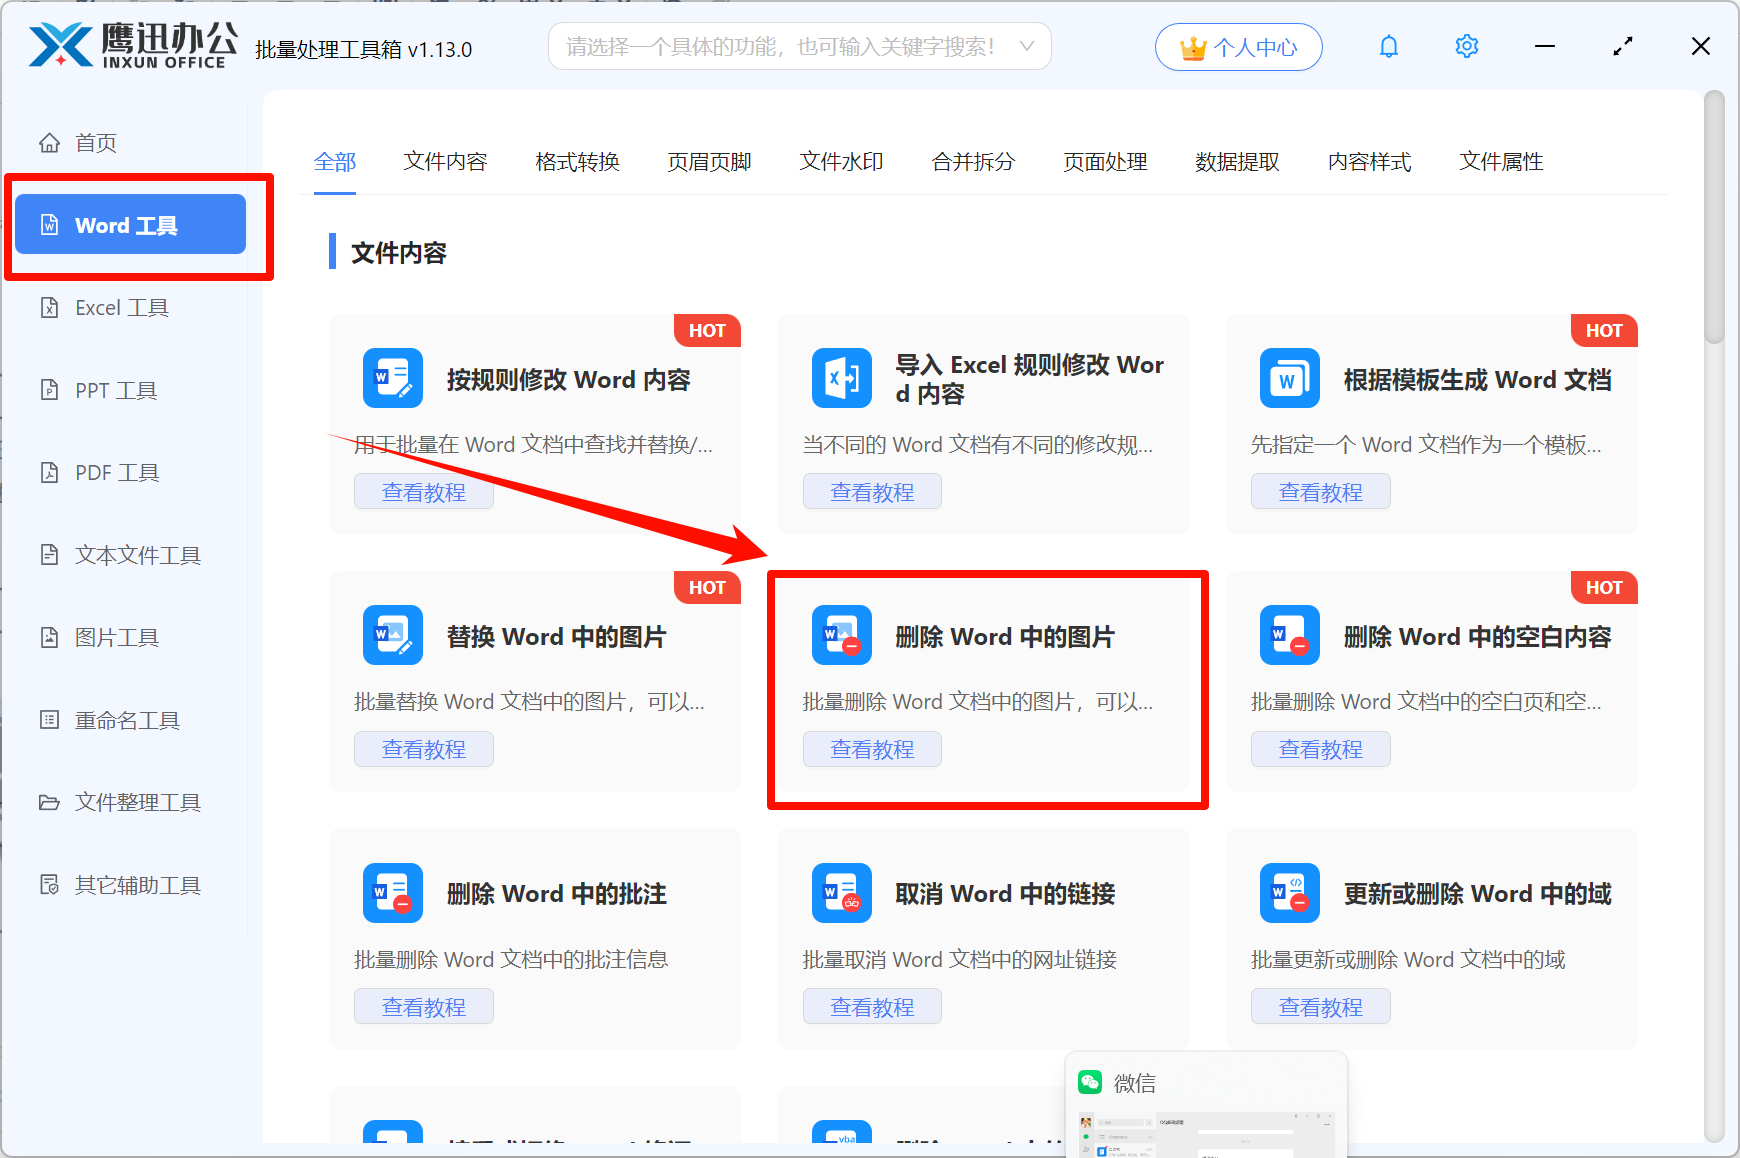Viewport: 1740px width, 1158px height.
Task: Switch to the 格式转换 tab
Action: pos(577,162)
